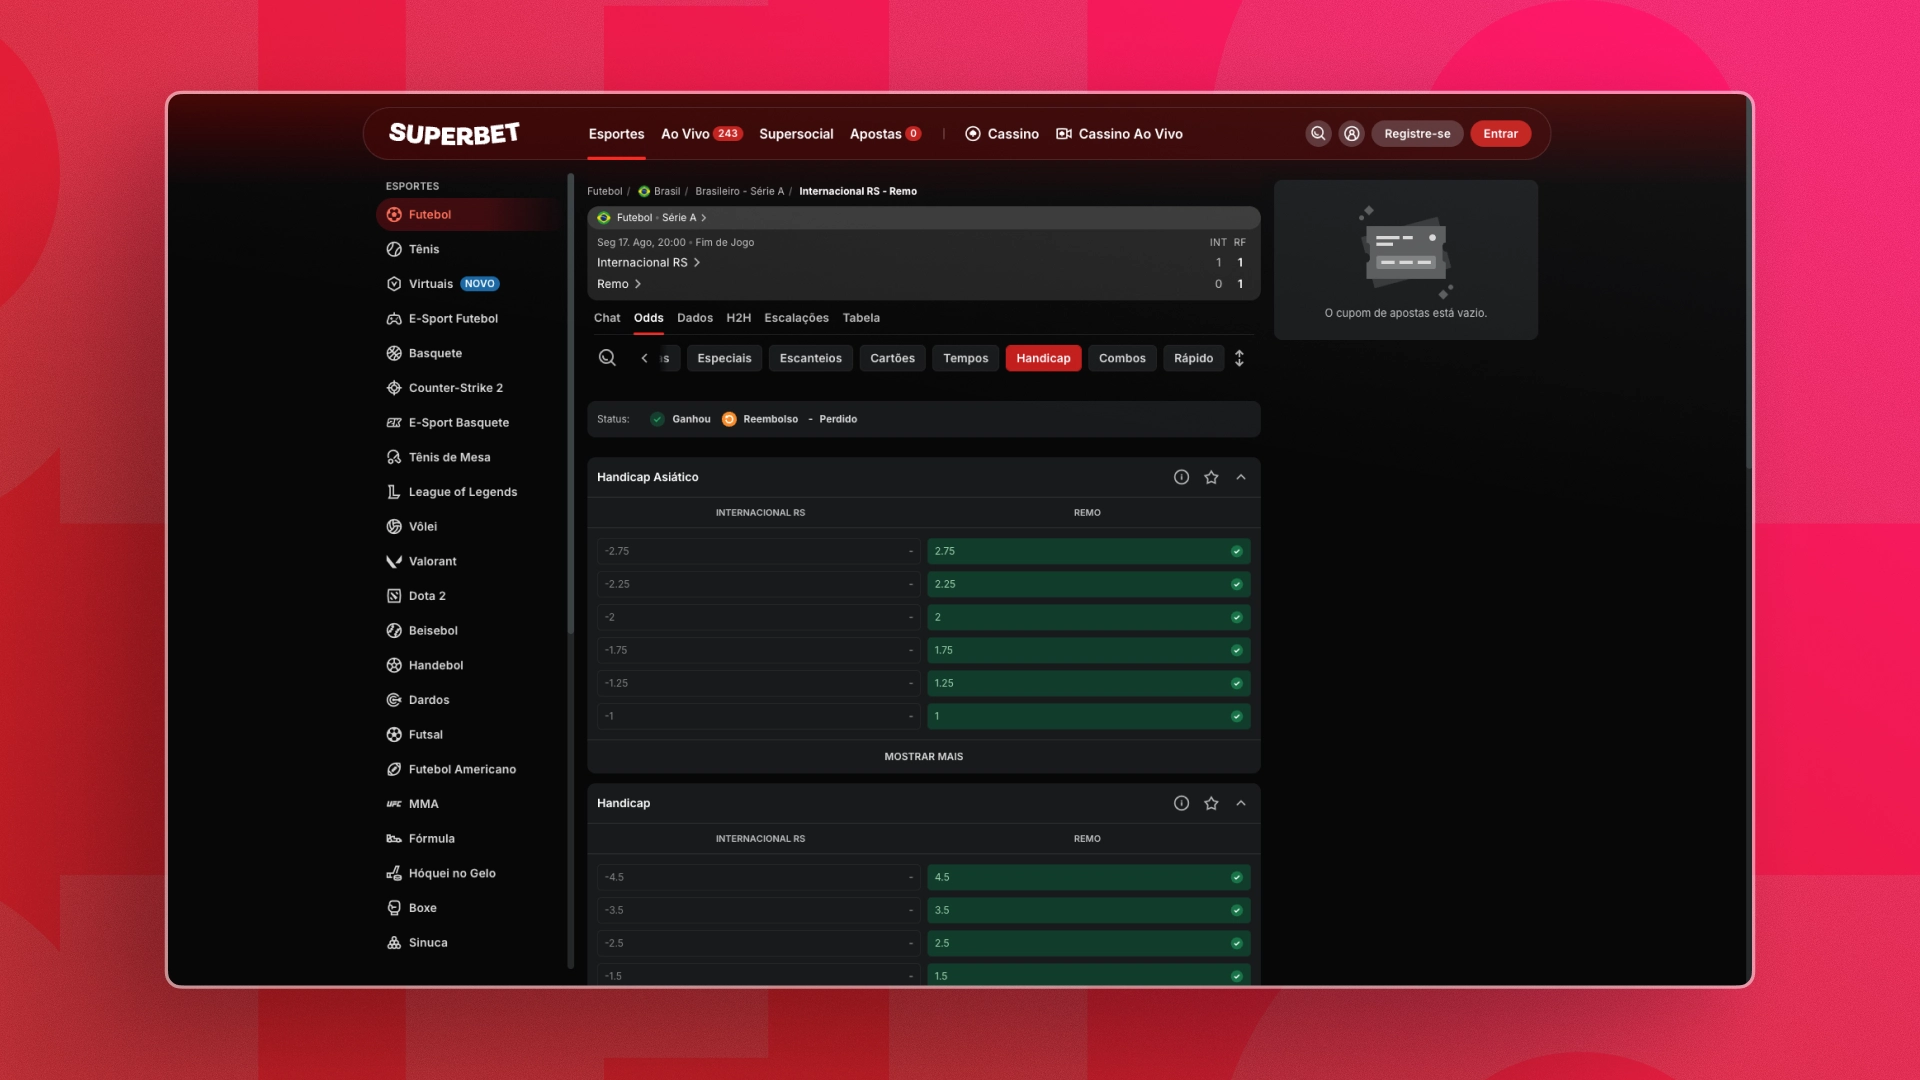Viewport: 1920px width, 1080px height.
Task: Open Apostas in top navigation
Action: point(885,134)
